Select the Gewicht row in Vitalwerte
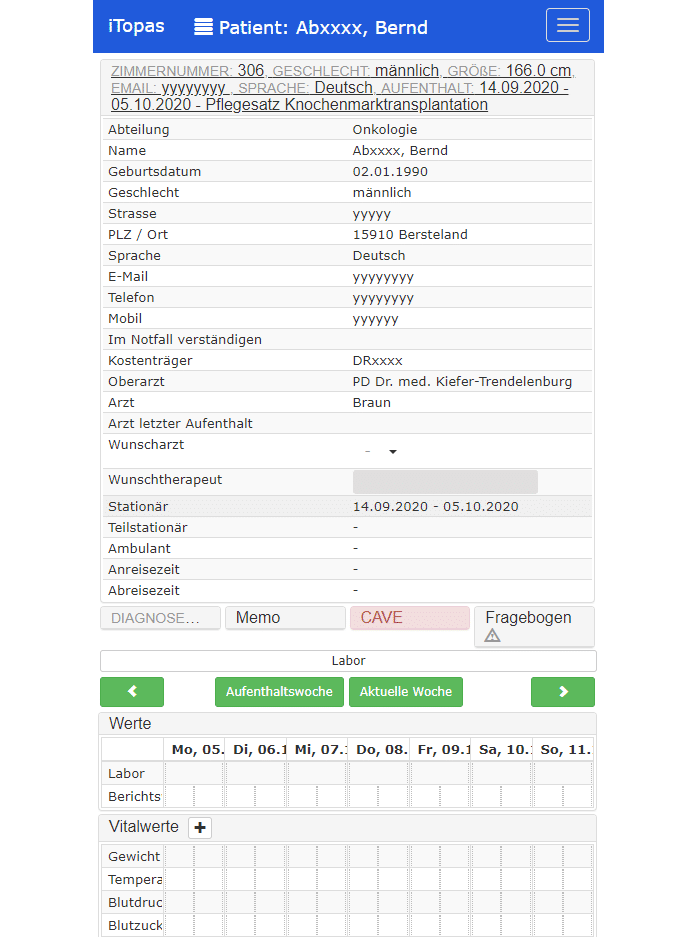This screenshot has height=937, width=696. (134, 857)
